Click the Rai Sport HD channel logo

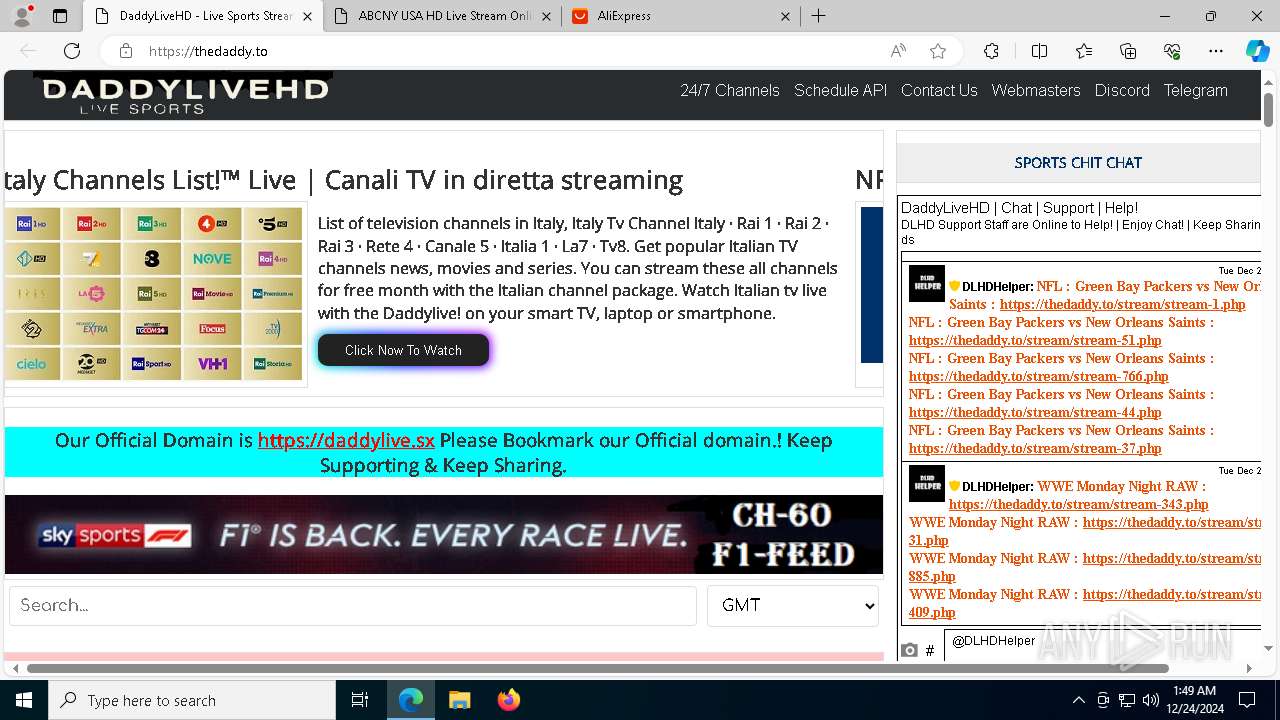coord(152,363)
